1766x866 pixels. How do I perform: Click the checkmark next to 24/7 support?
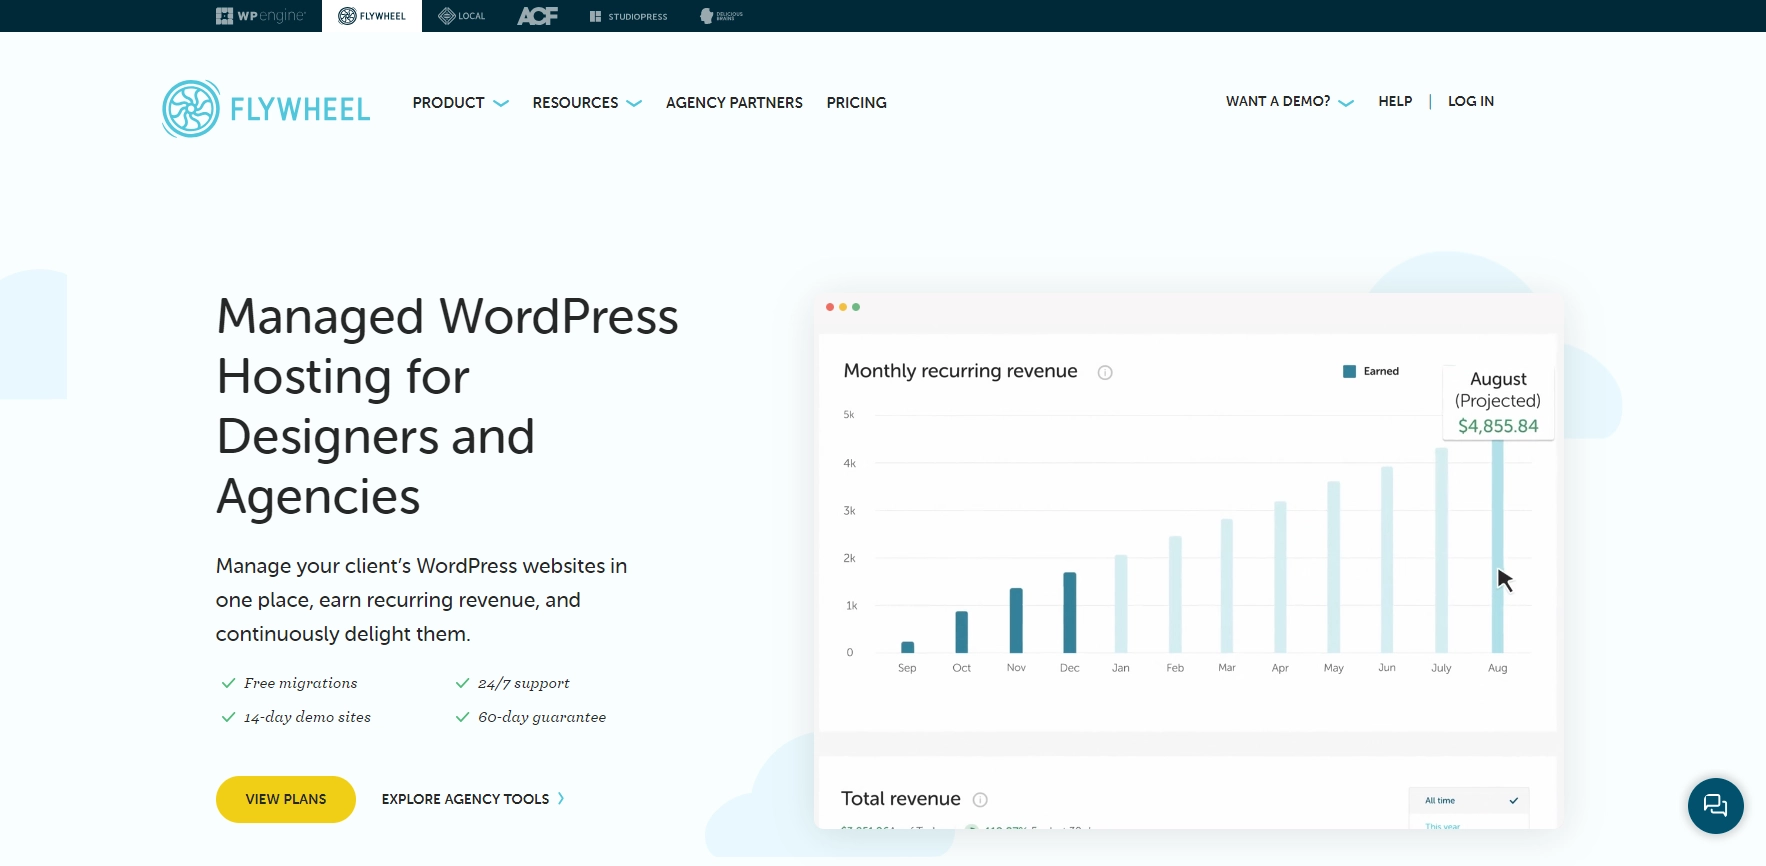point(462,683)
